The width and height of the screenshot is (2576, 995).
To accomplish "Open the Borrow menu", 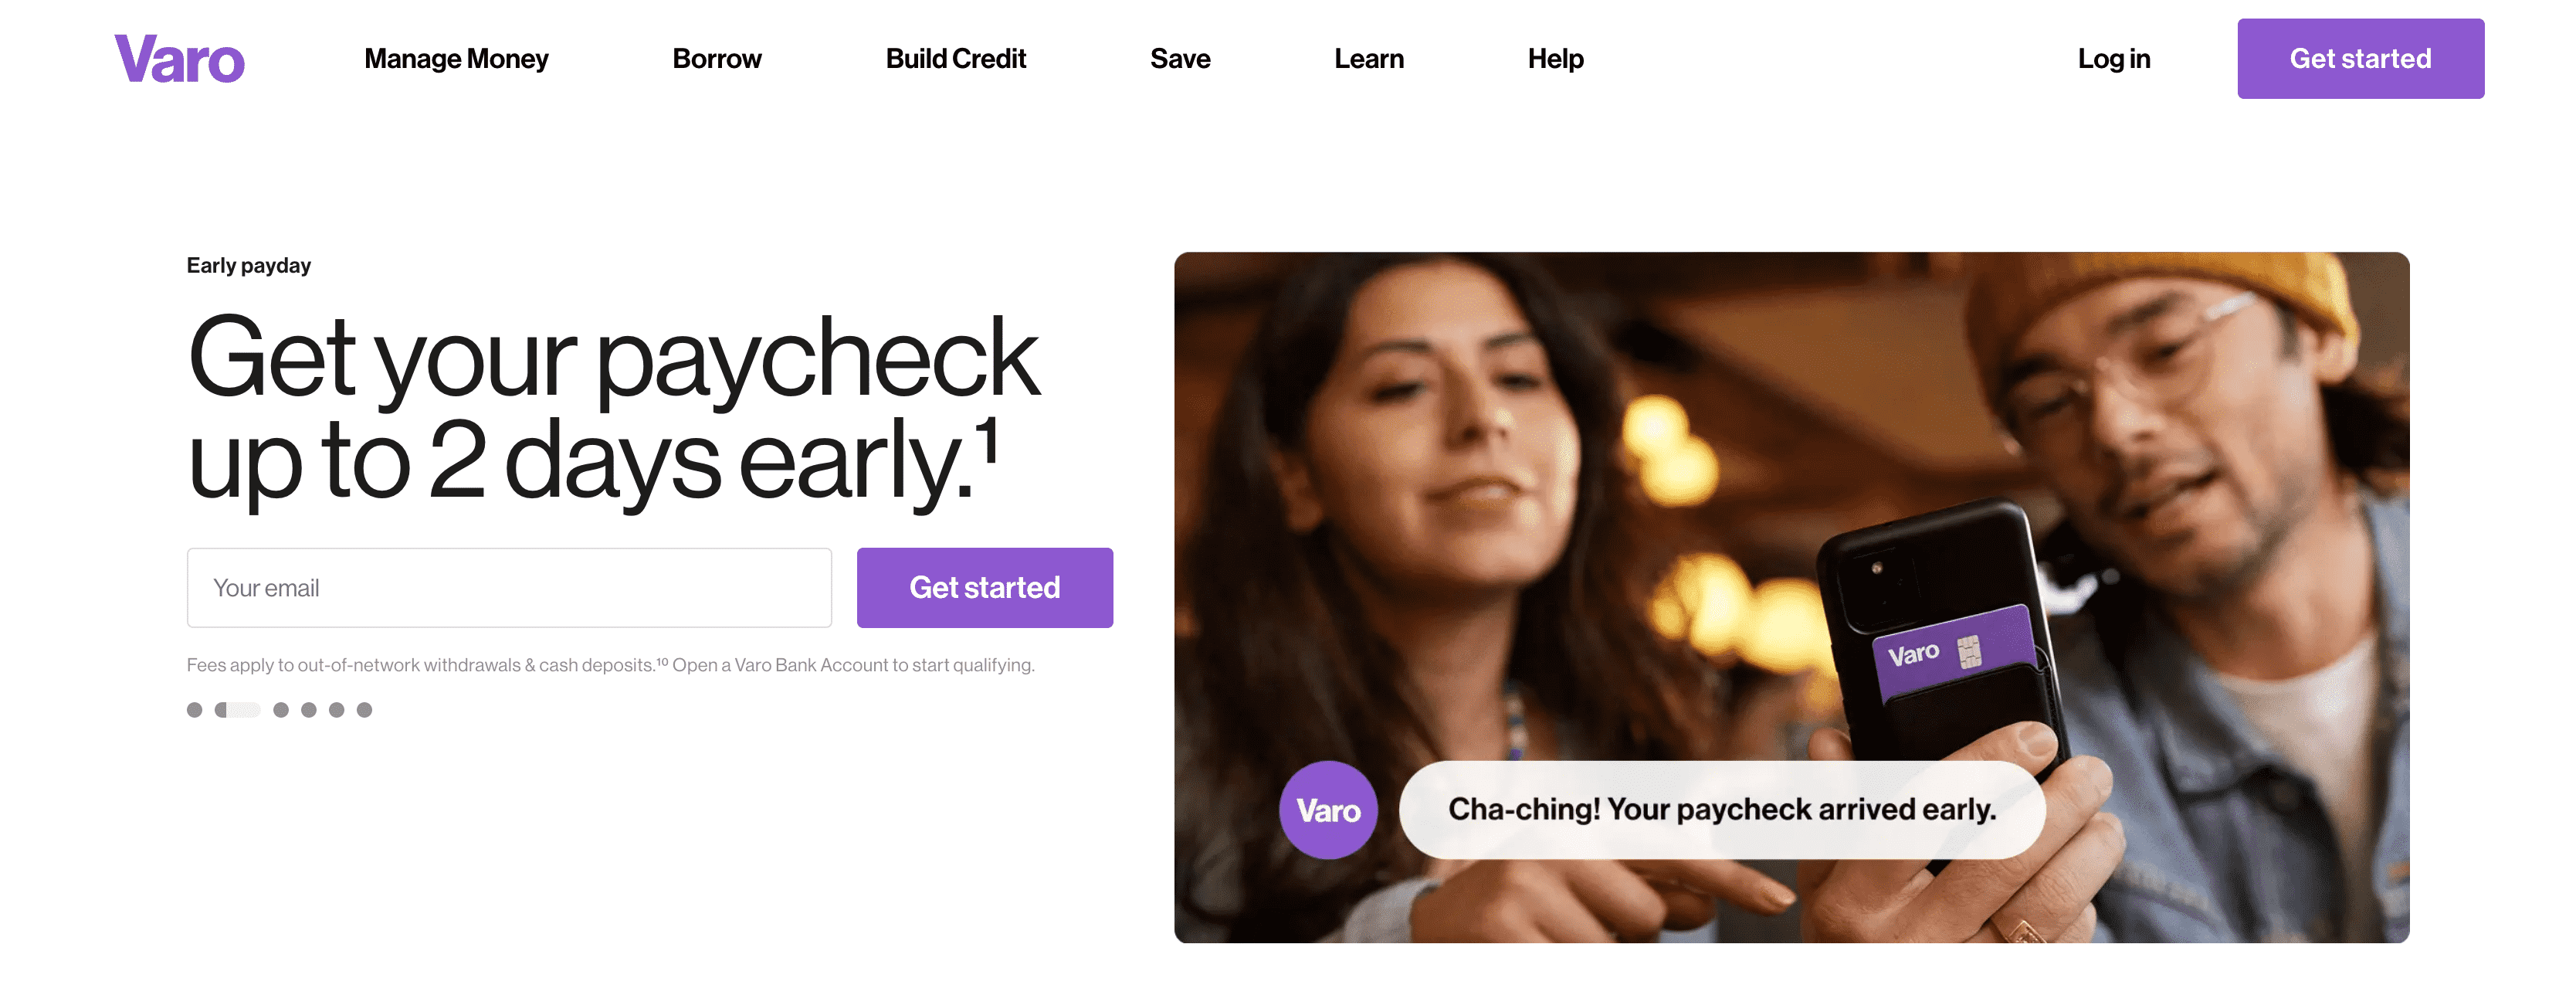I will [717, 59].
